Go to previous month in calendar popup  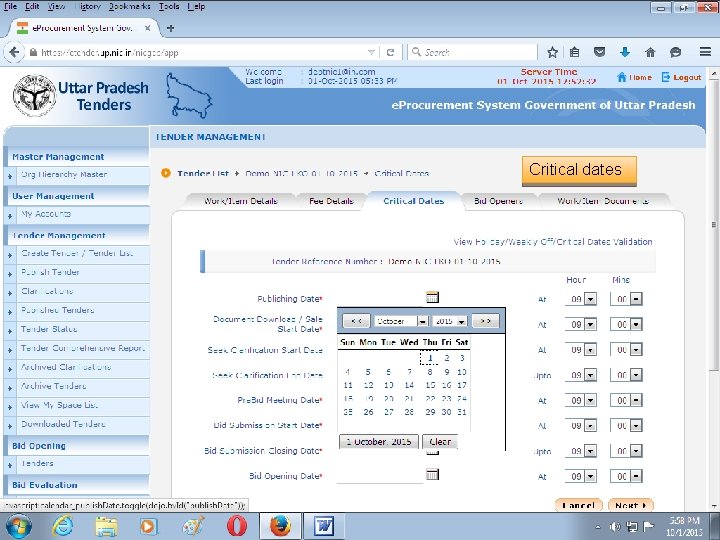coord(356,321)
